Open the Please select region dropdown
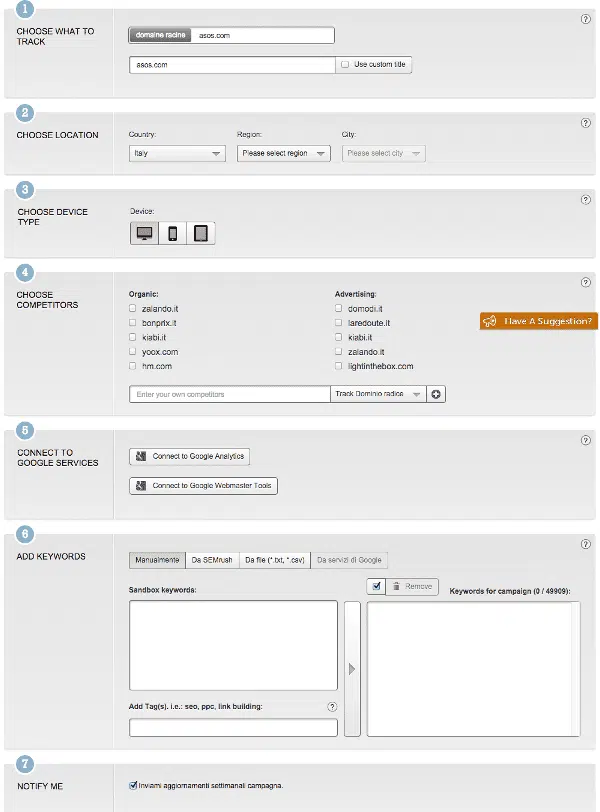The image size is (600, 812). pyautogui.click(x=284, y=153)
